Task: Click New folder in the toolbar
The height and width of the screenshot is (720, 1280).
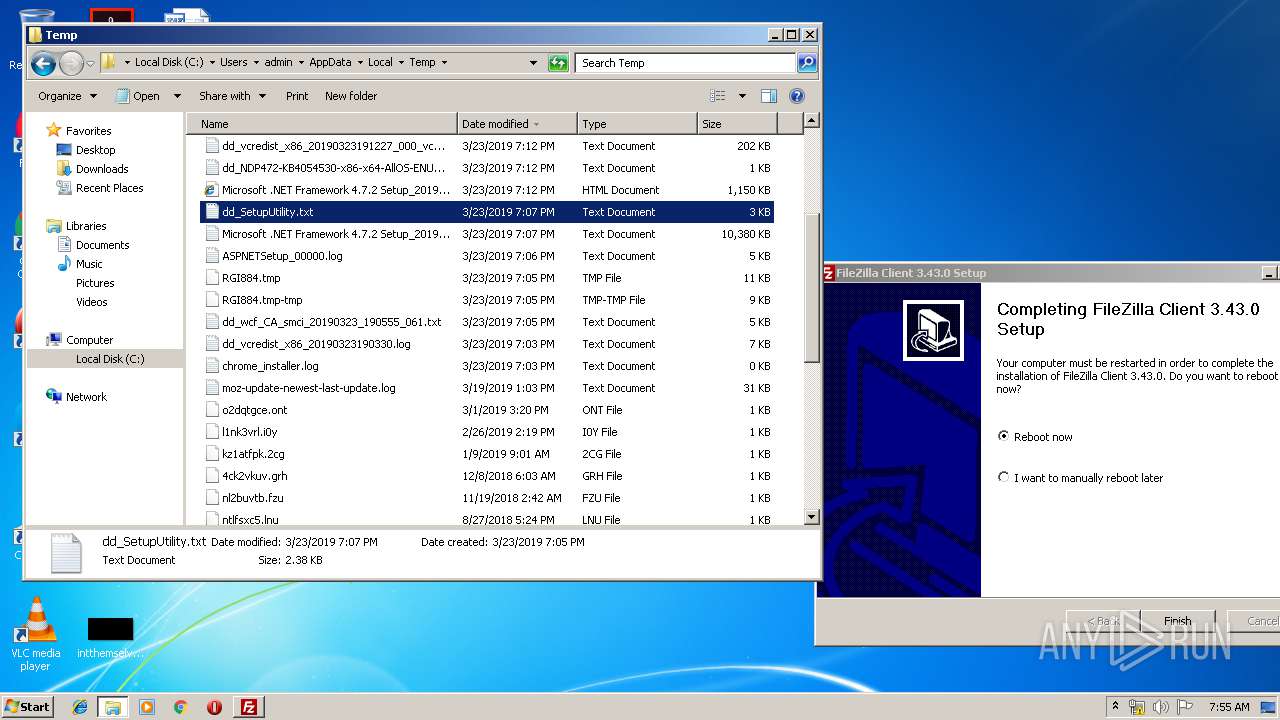Action: click(351, 96)
